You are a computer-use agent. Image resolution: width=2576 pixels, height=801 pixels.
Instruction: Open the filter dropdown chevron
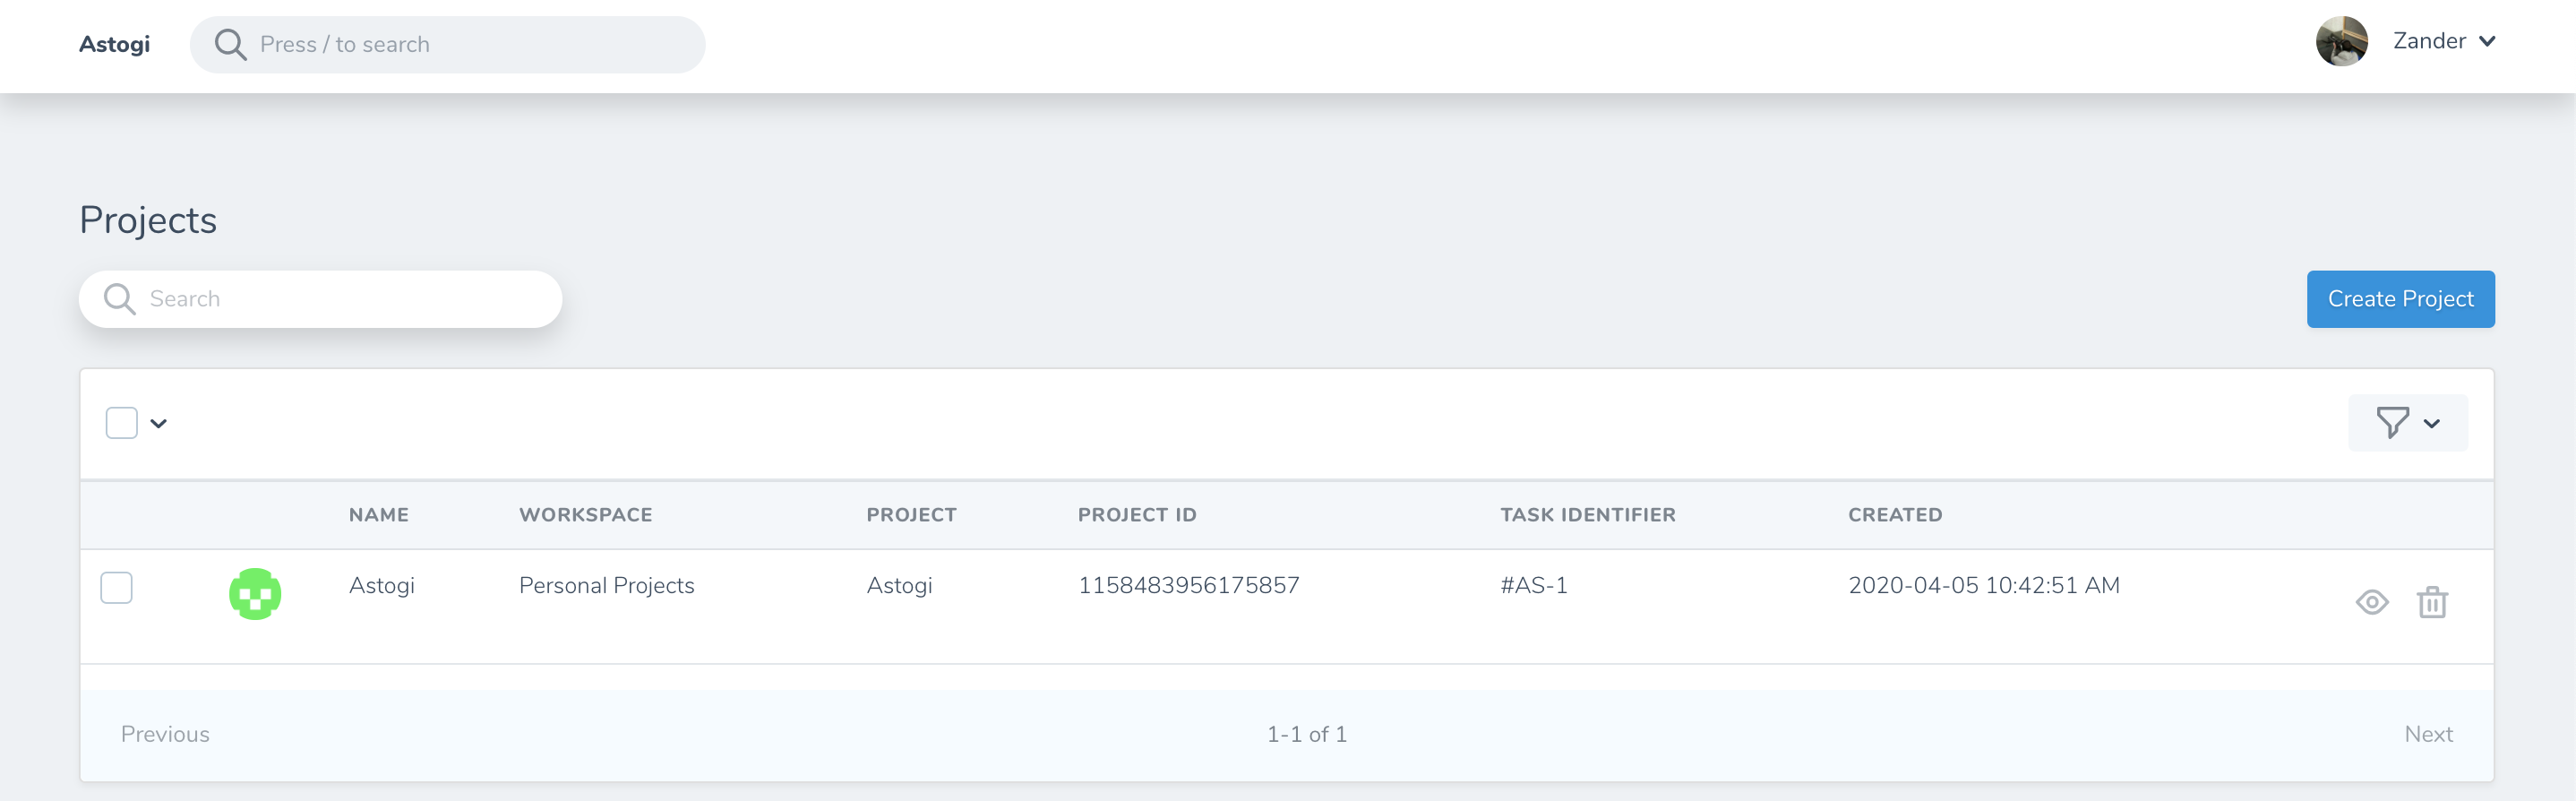click(x=2431, y=423)
